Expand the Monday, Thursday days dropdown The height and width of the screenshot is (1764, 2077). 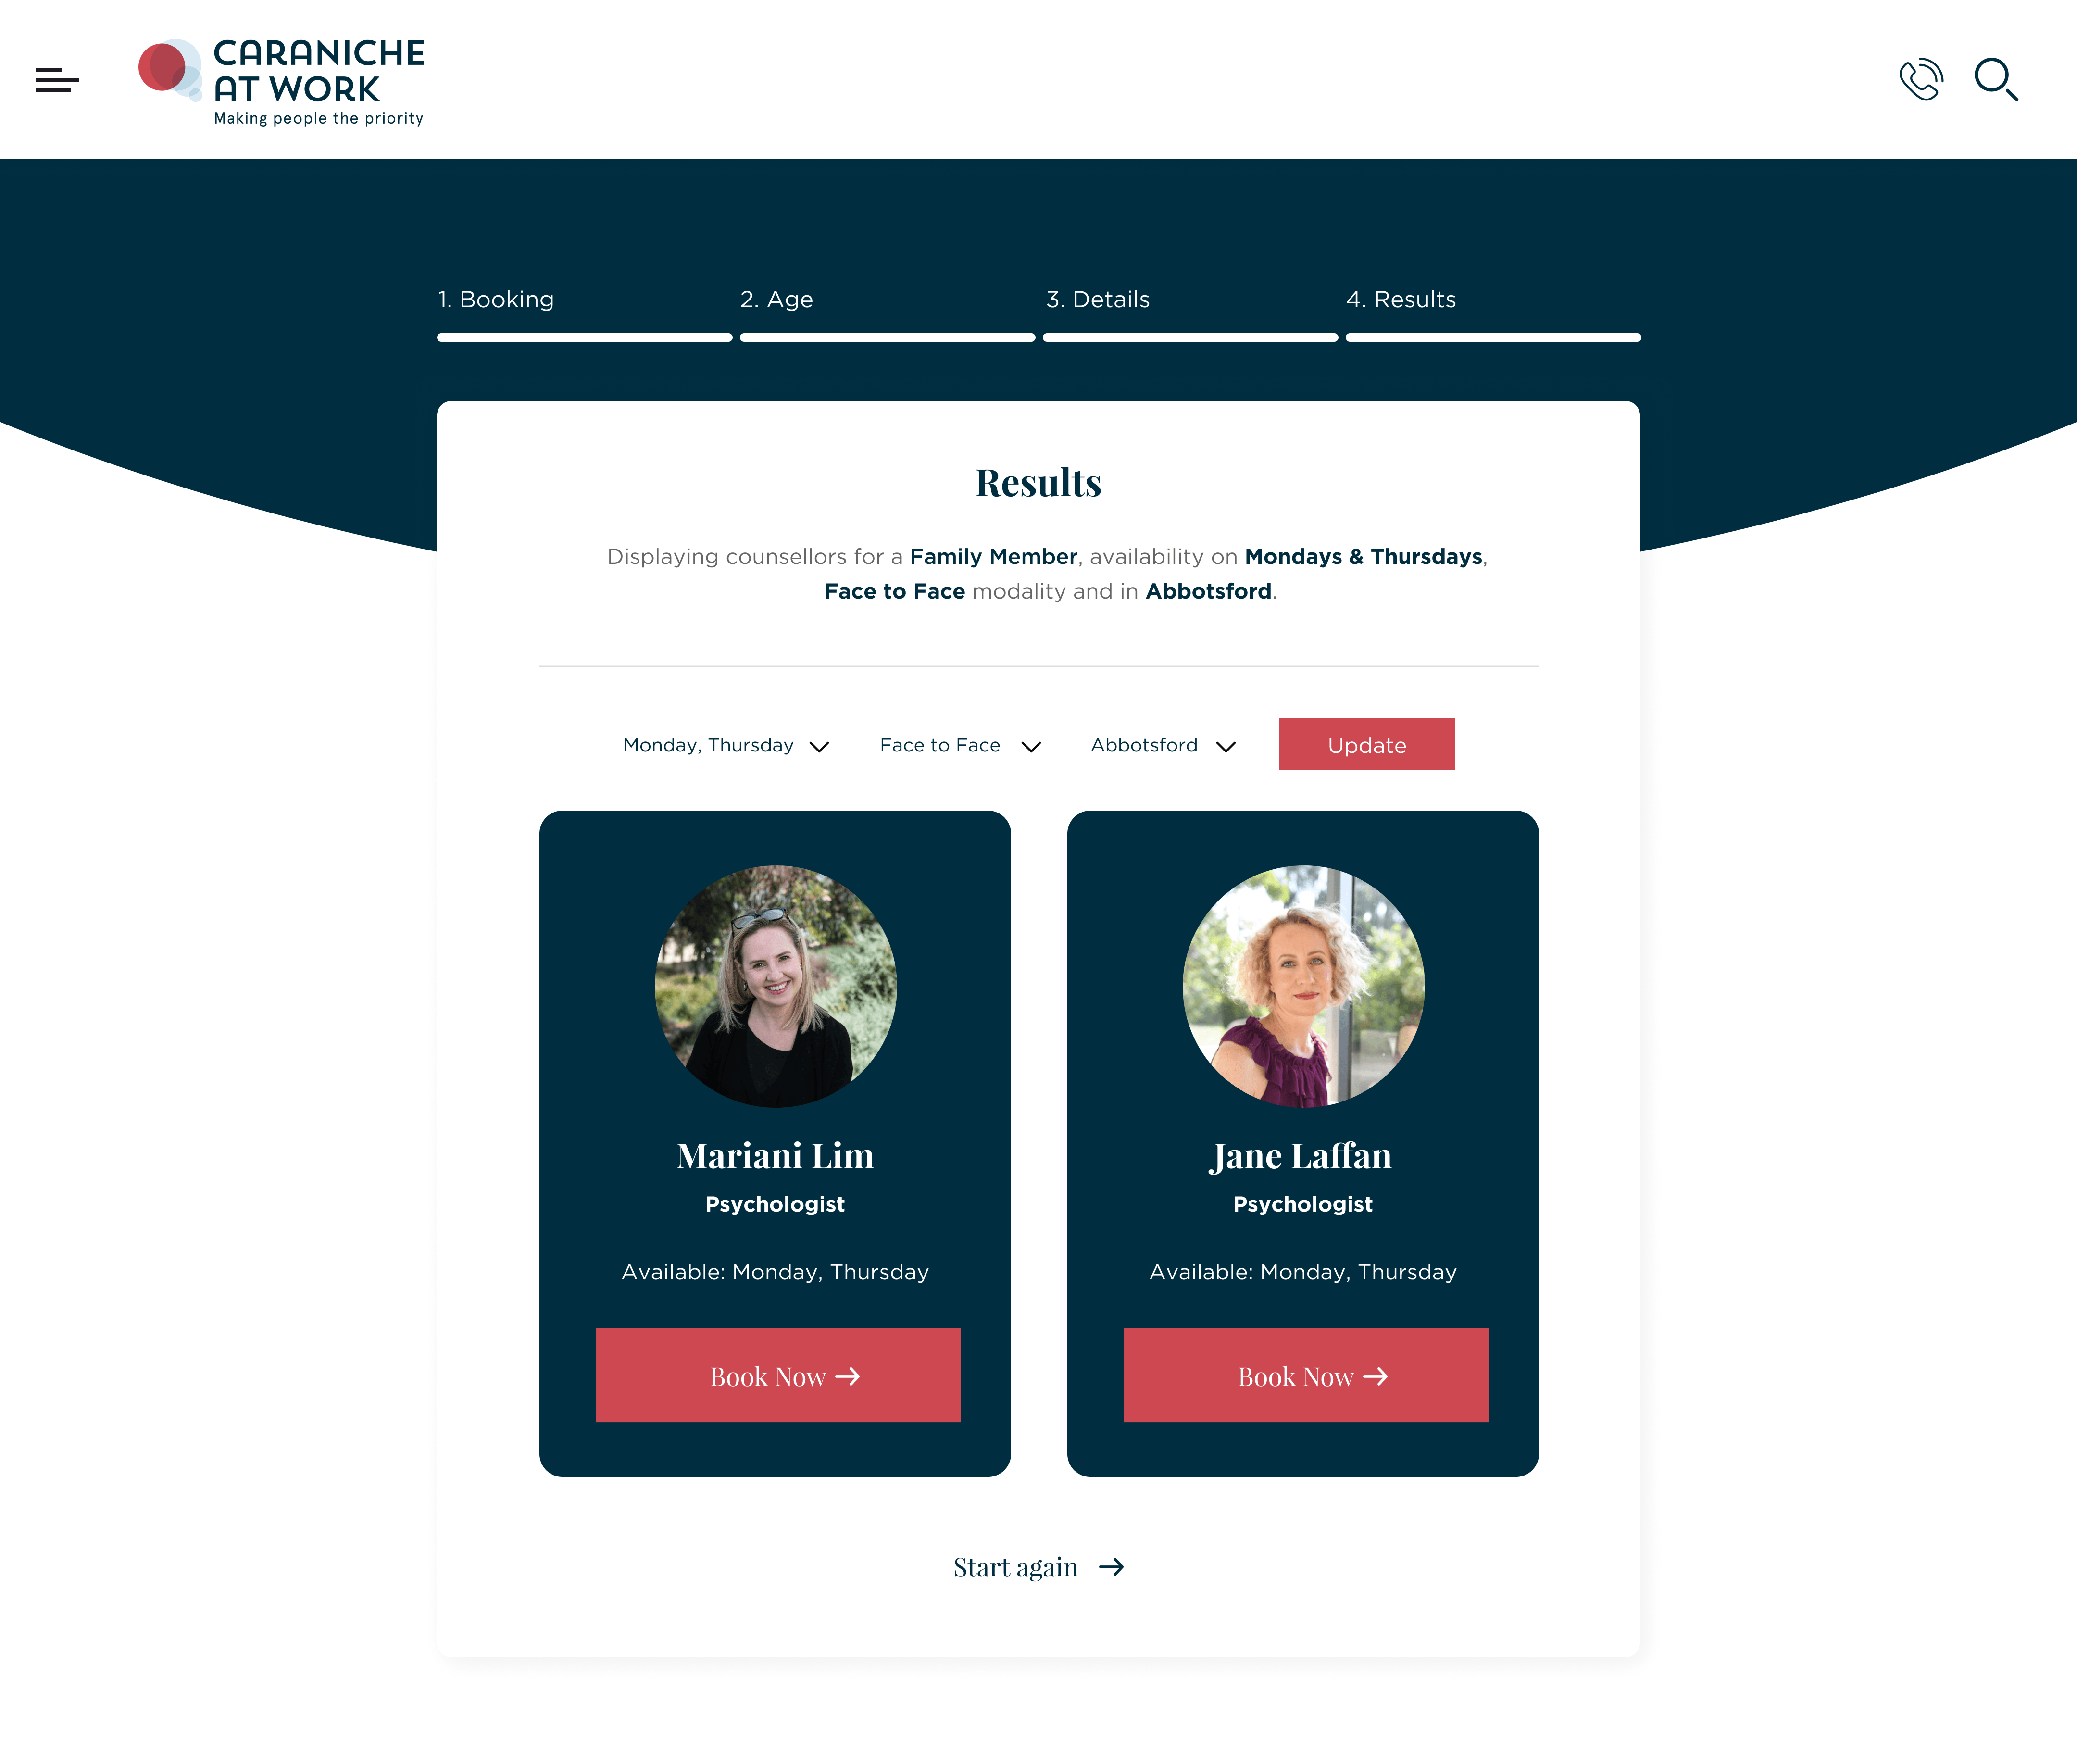click(x=726, y=746)
